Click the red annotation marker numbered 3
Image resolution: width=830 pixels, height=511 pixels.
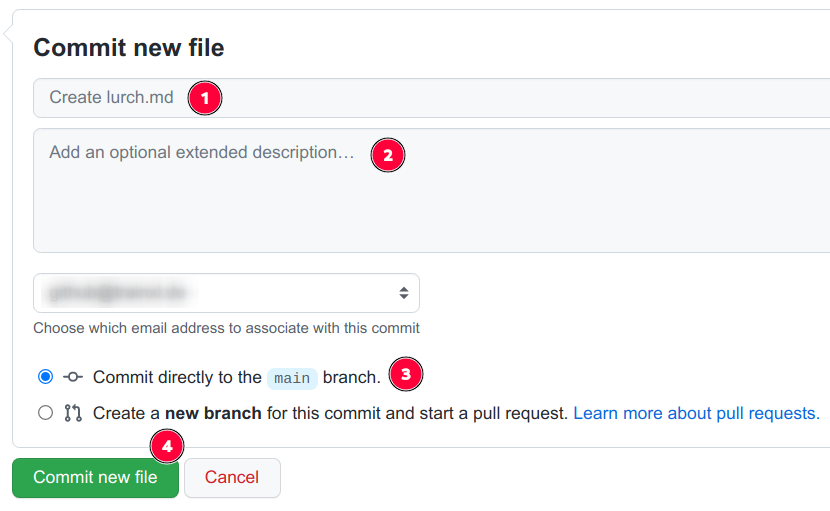(405, 375)
